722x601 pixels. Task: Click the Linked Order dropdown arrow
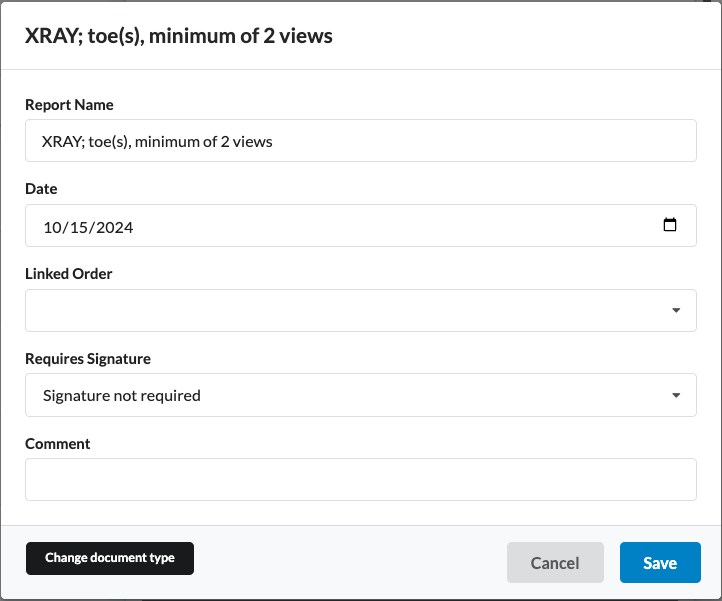click(x=676, y=311)
